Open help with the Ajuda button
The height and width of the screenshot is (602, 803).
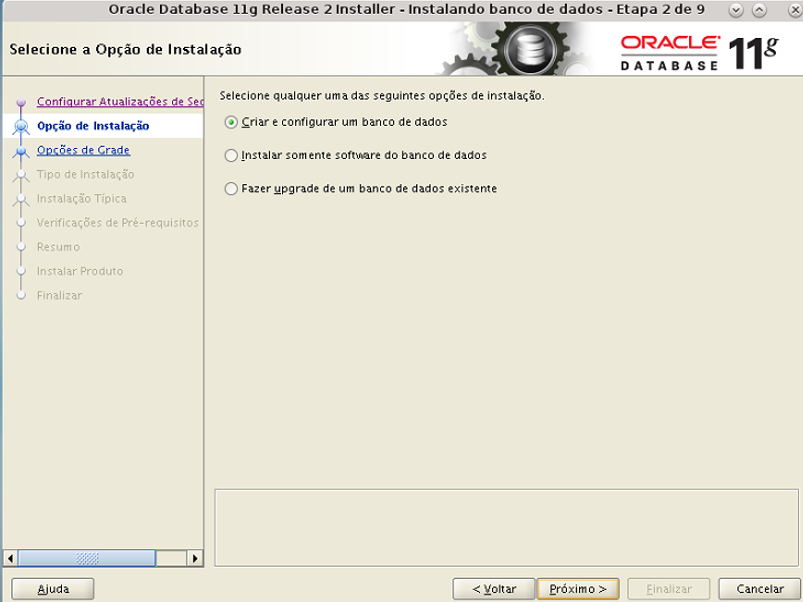[53, 589]
